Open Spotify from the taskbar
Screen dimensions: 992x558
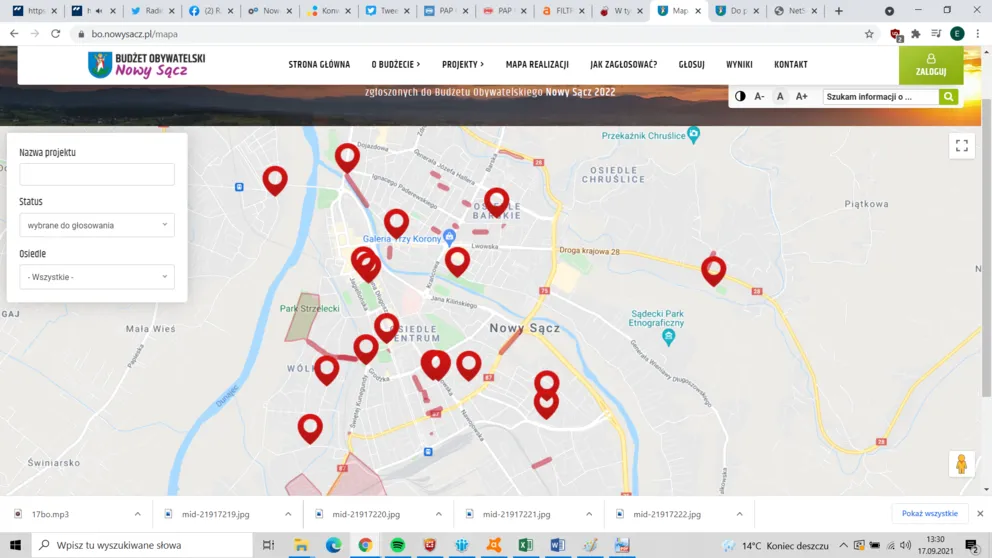coord(397,545)
